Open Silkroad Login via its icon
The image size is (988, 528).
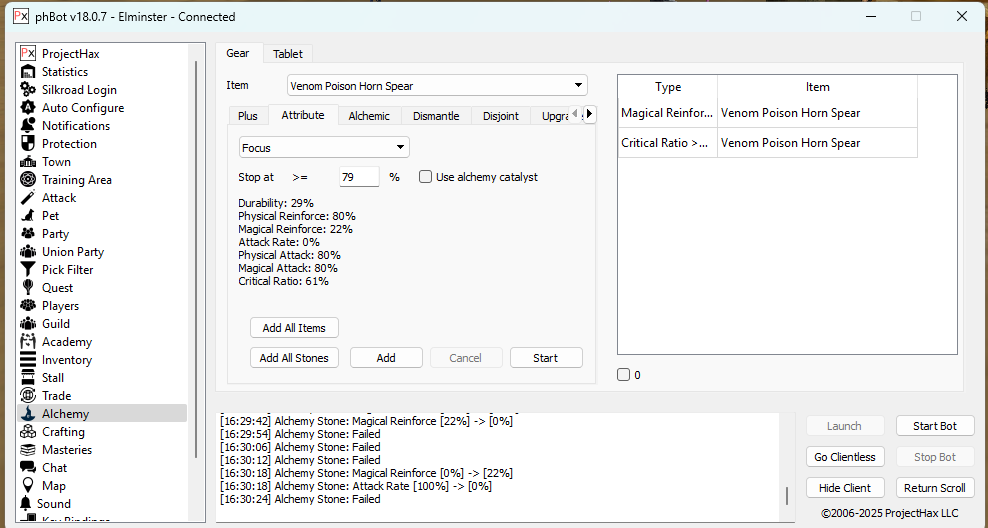click(28, 90)
